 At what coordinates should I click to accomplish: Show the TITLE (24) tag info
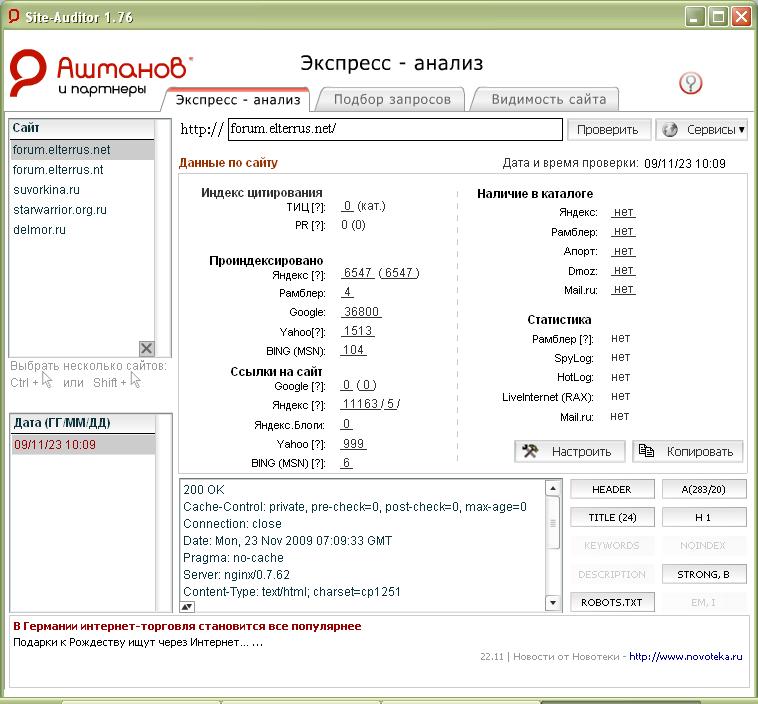click(613, 517)
